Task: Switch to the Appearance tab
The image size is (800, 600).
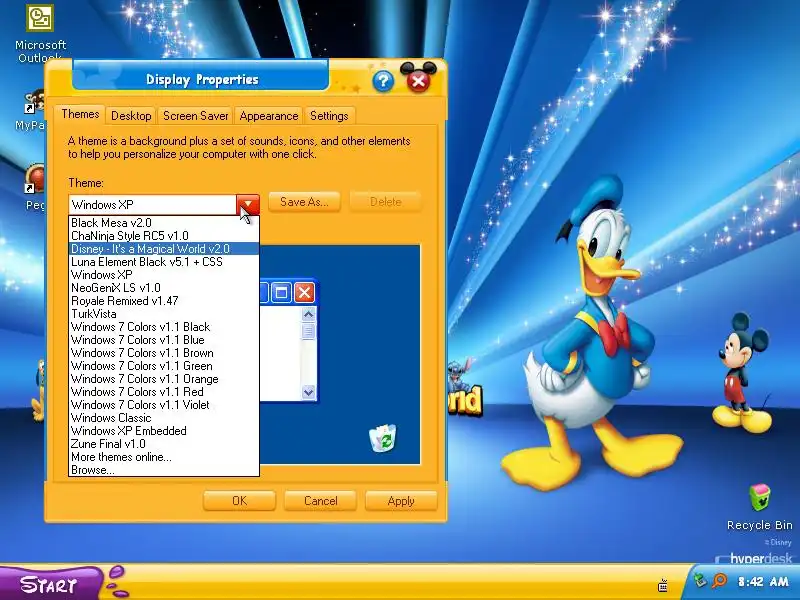Action: 269,116
